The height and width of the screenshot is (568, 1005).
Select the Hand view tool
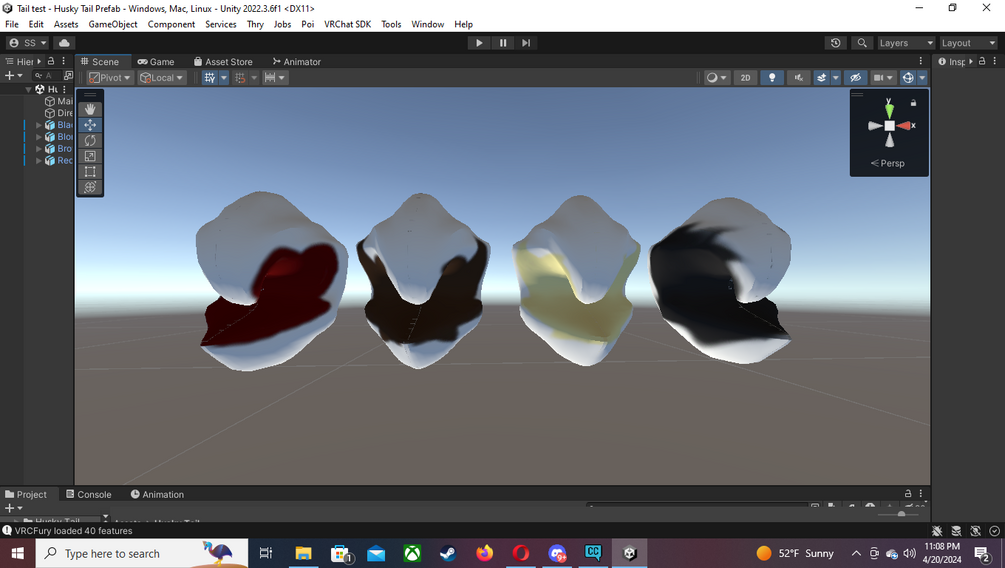[90, 110]
